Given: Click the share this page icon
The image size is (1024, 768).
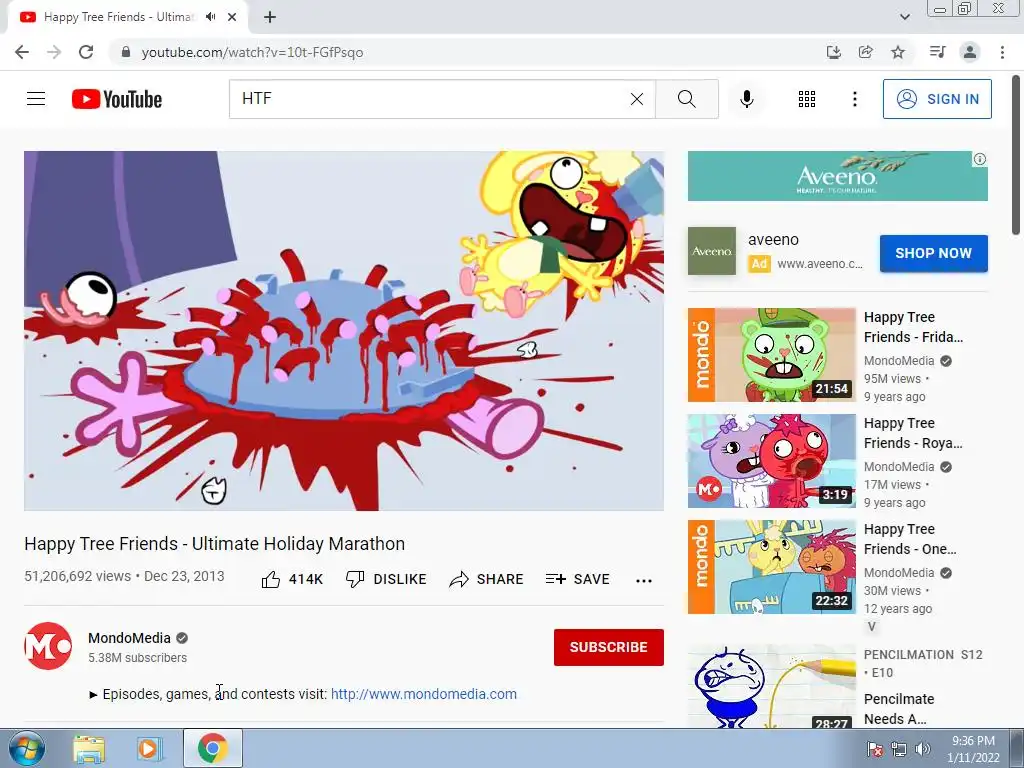Looking at the screenshot, I should click(x=865, y=52).
